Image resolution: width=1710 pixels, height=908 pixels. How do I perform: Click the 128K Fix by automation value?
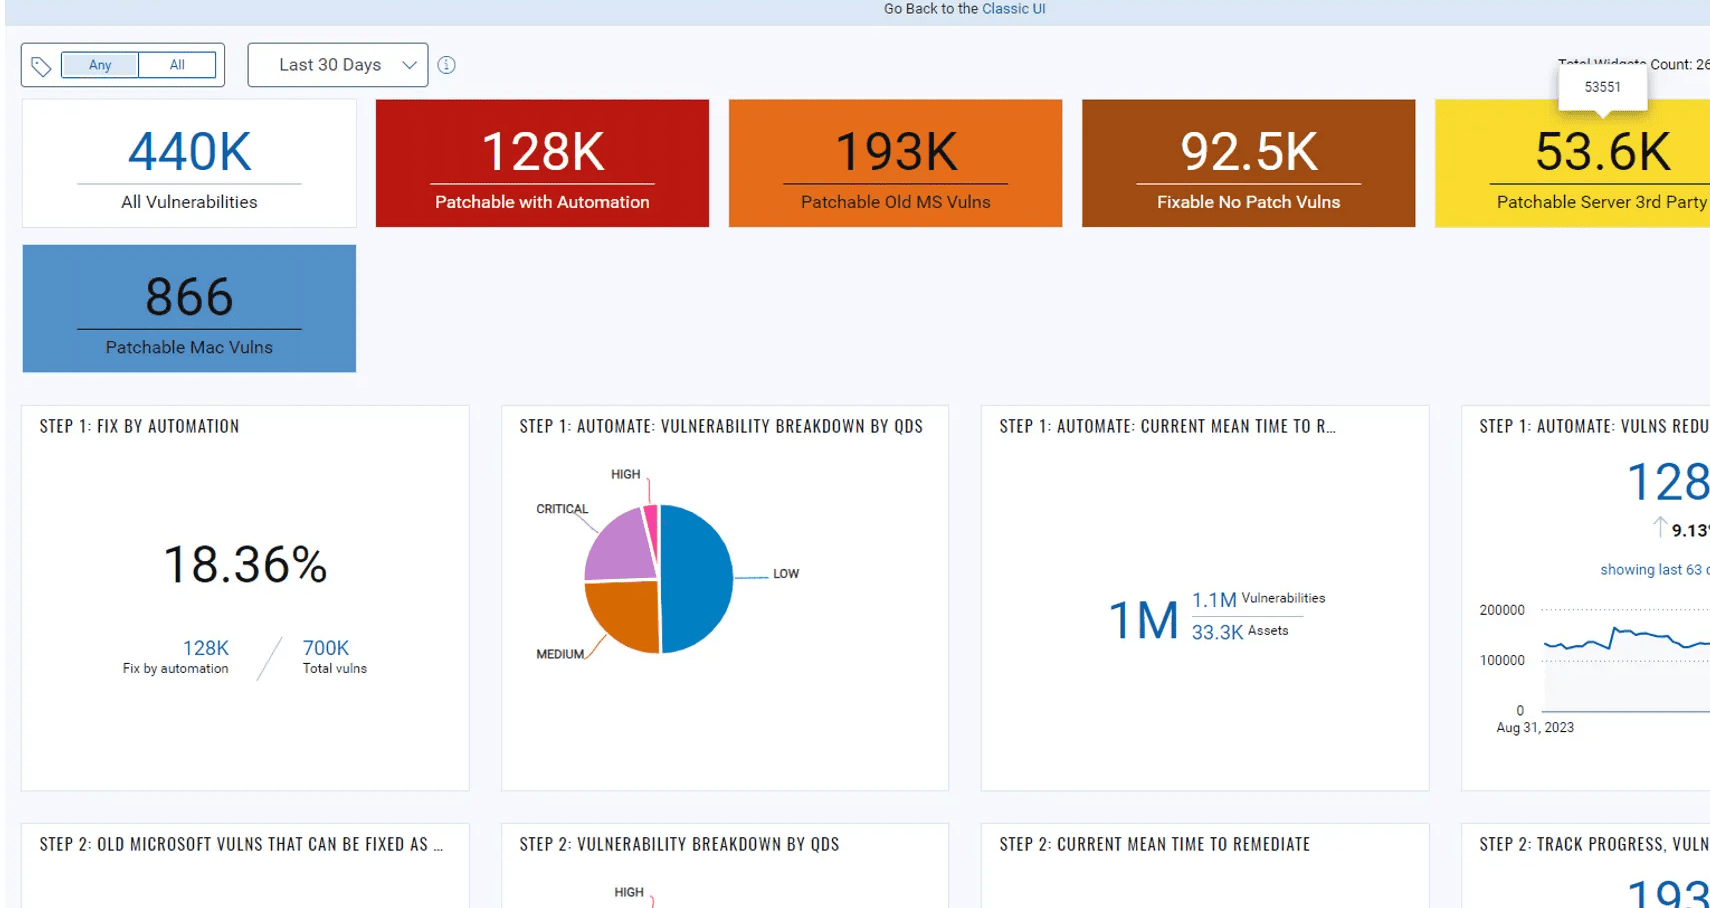coord(206,648)
